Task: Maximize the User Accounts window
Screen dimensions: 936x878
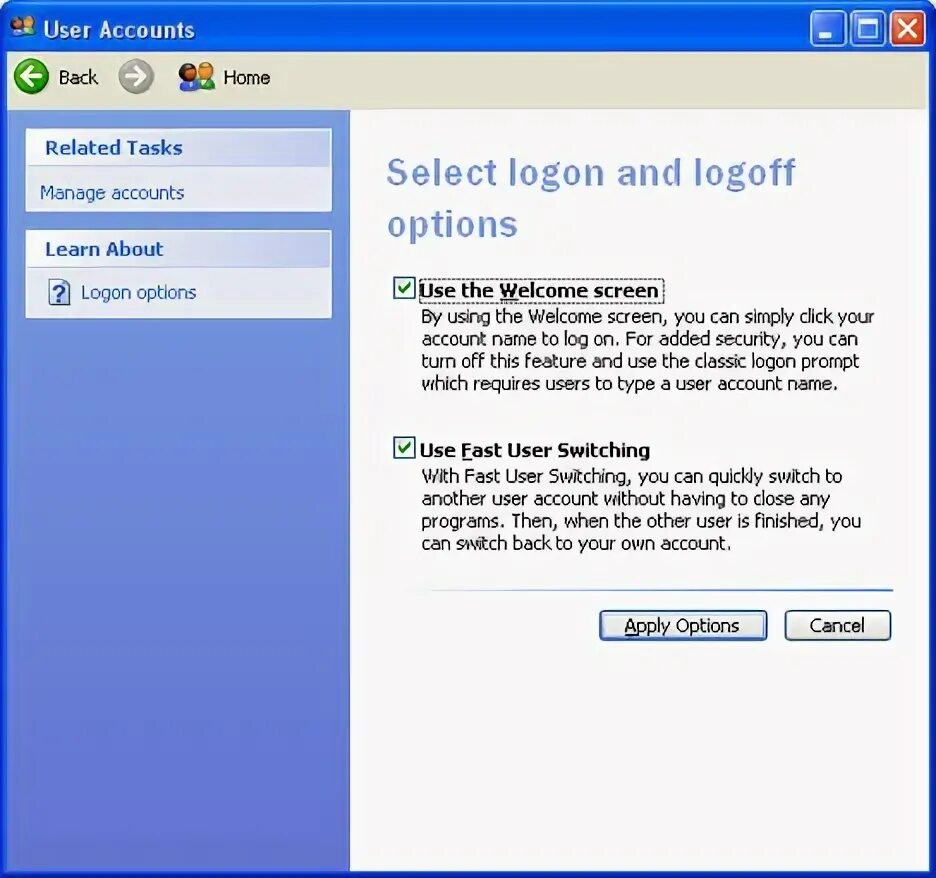Action: pyautogui.click(x=866, y=29)
